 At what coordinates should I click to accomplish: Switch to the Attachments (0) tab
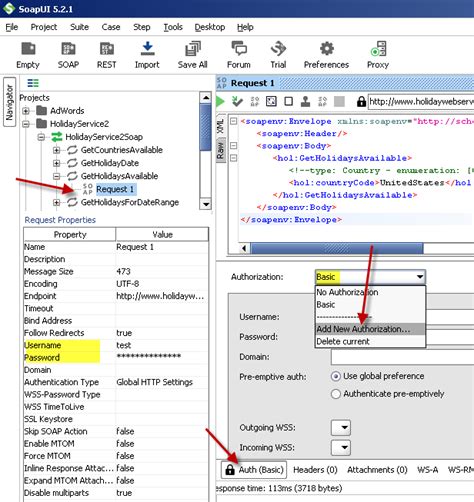pyautogui.click(x=377, y=470)
